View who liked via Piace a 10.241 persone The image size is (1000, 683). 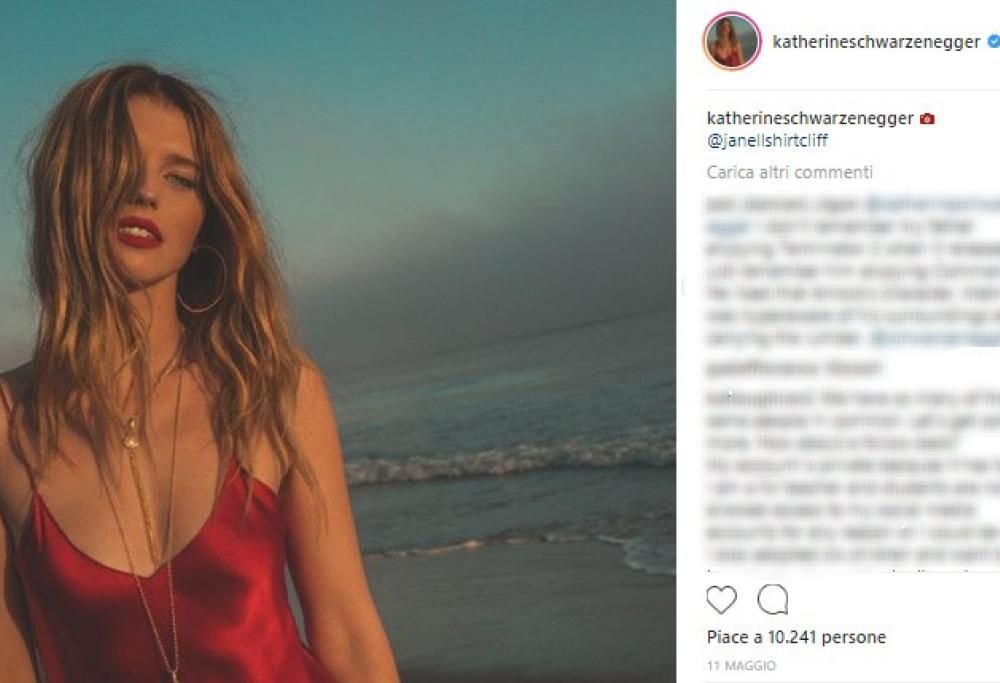[x=798, y=636]
